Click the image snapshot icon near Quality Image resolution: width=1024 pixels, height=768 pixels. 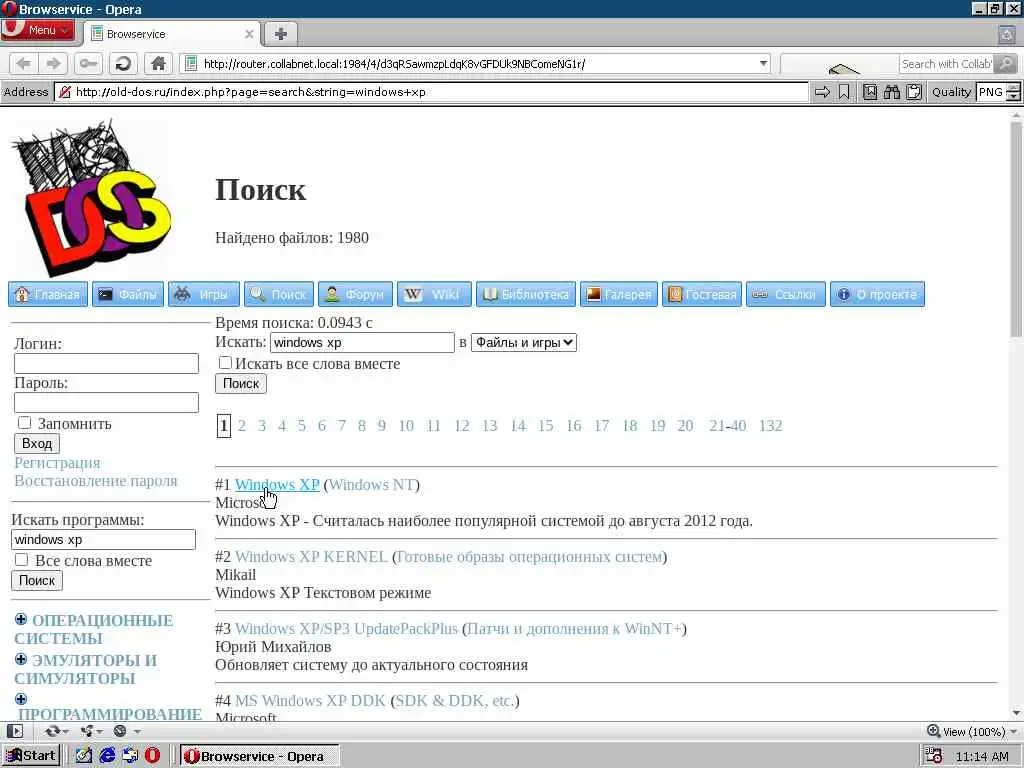[x=870, y=92]
